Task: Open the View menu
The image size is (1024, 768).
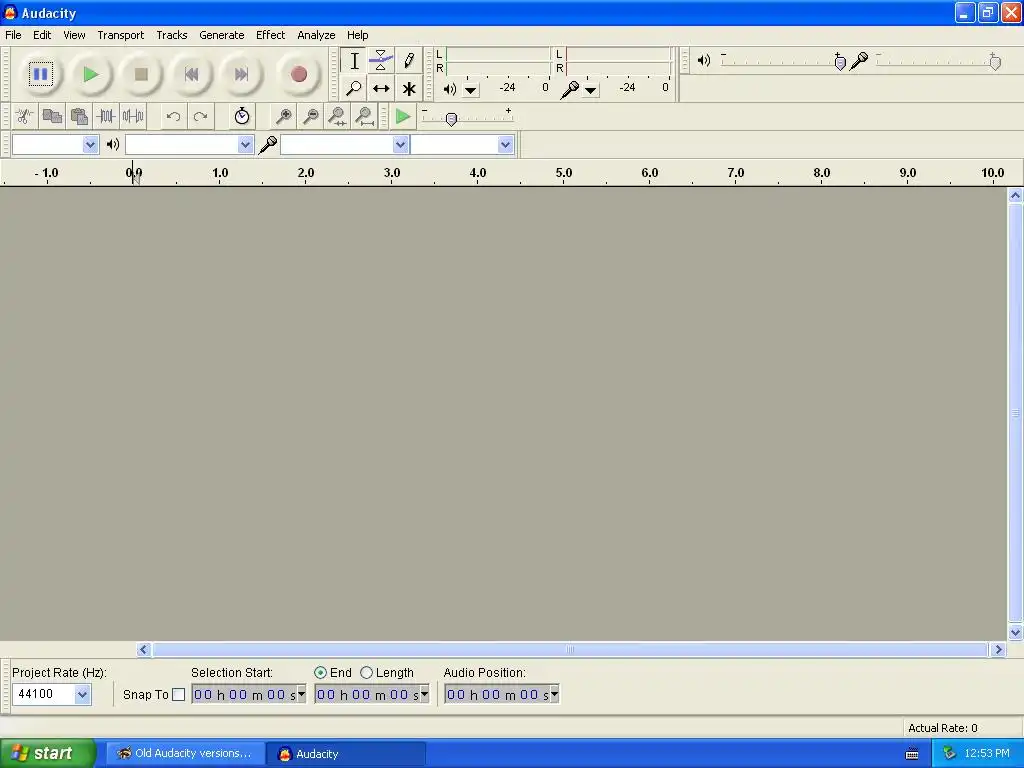Action: [x=74, y=35]
